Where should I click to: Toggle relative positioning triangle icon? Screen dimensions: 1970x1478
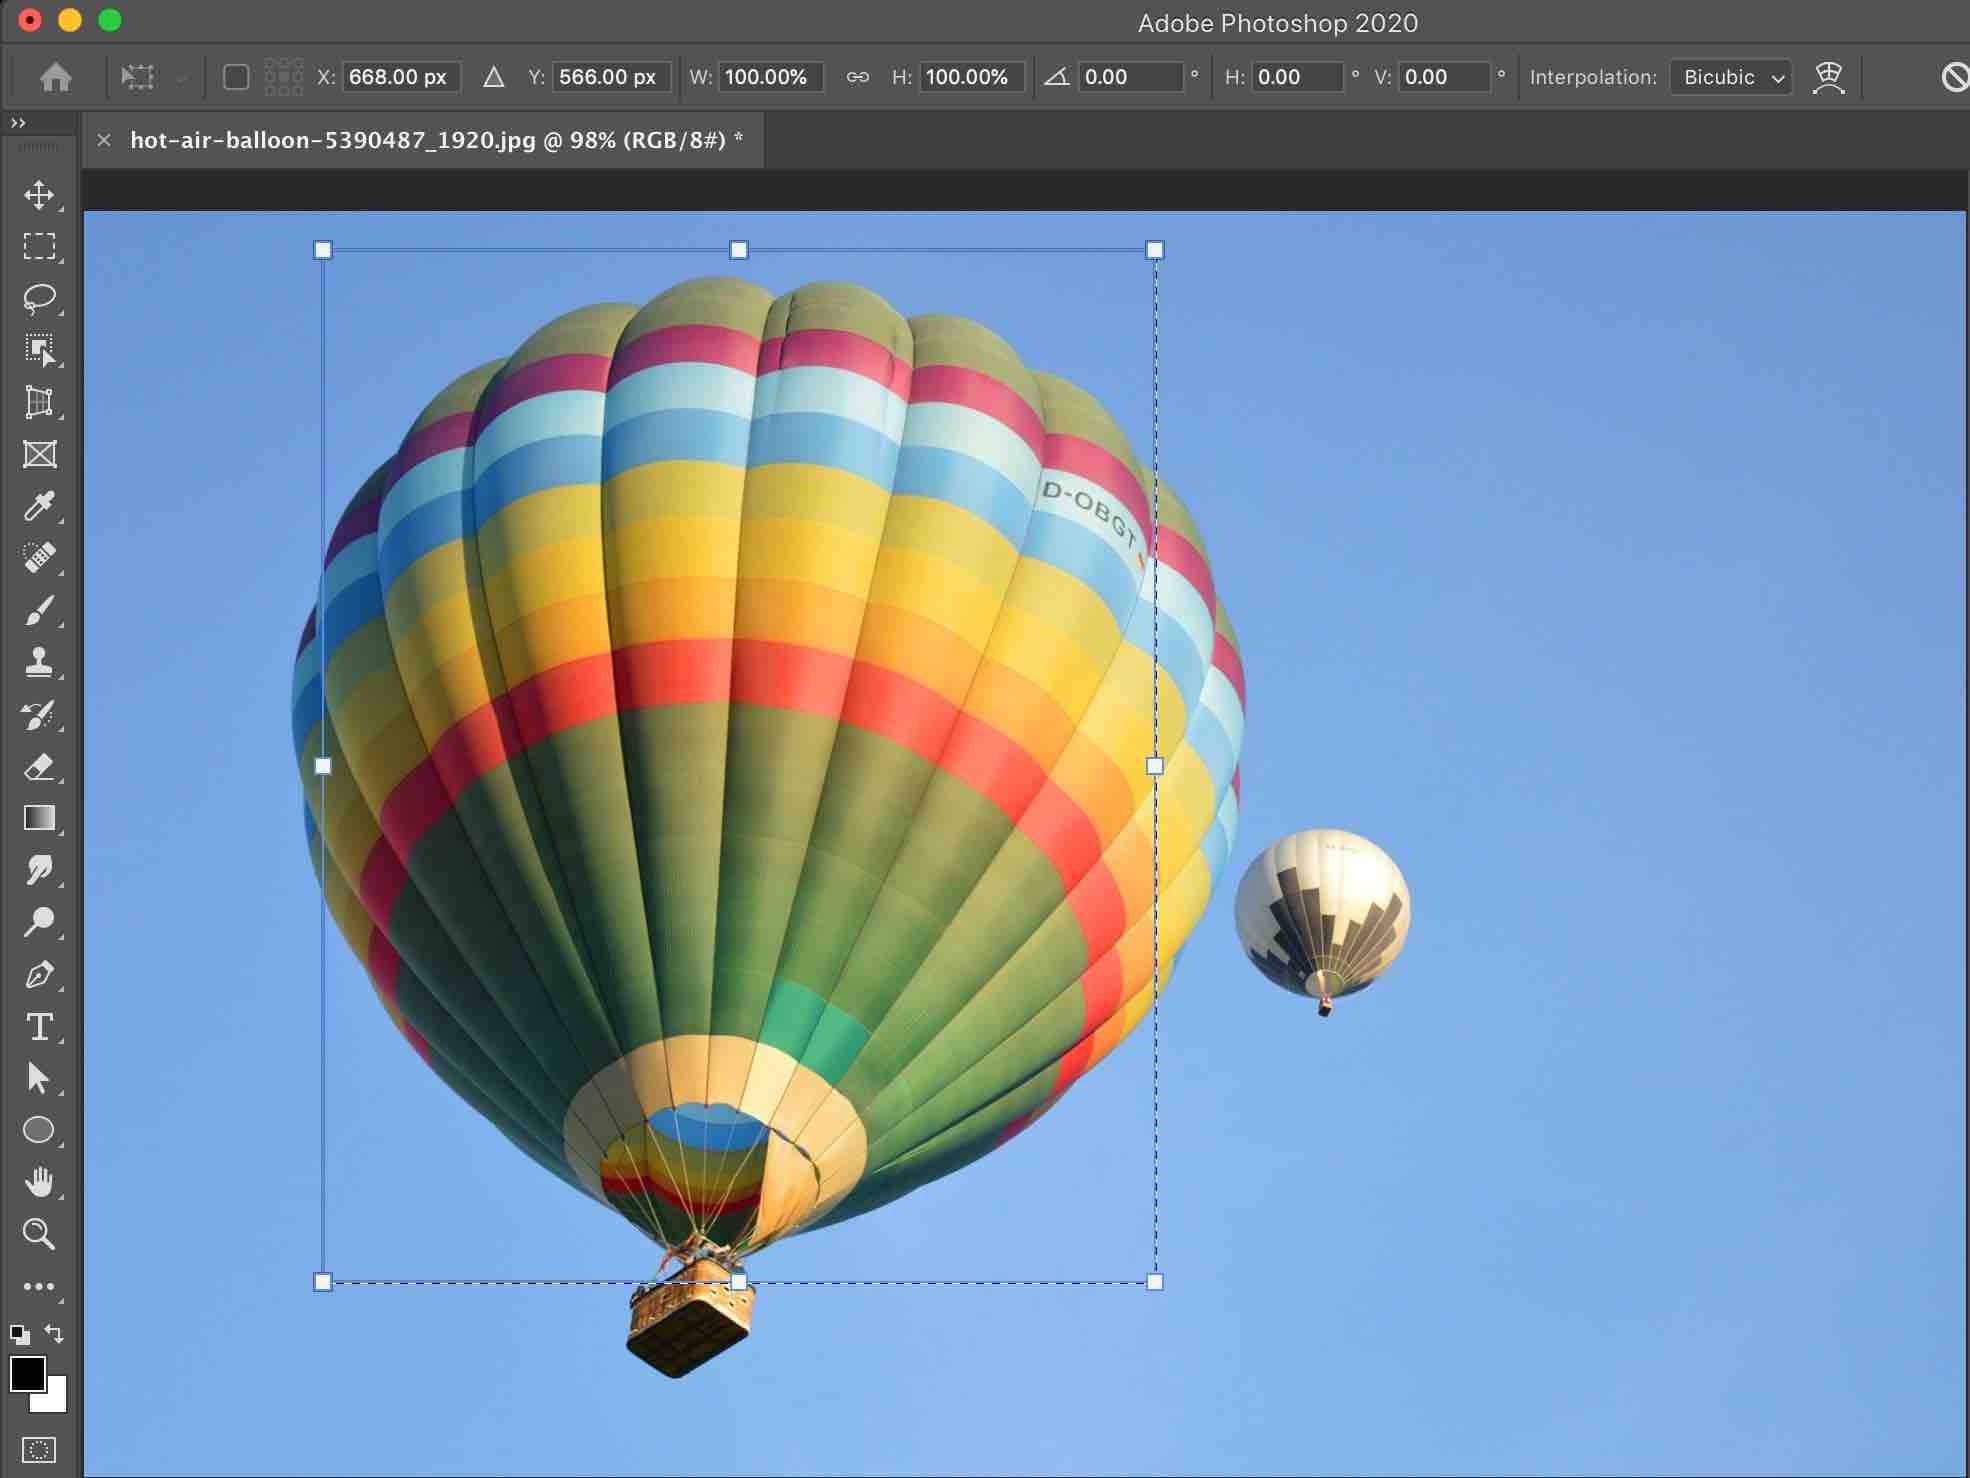point(493,77)
